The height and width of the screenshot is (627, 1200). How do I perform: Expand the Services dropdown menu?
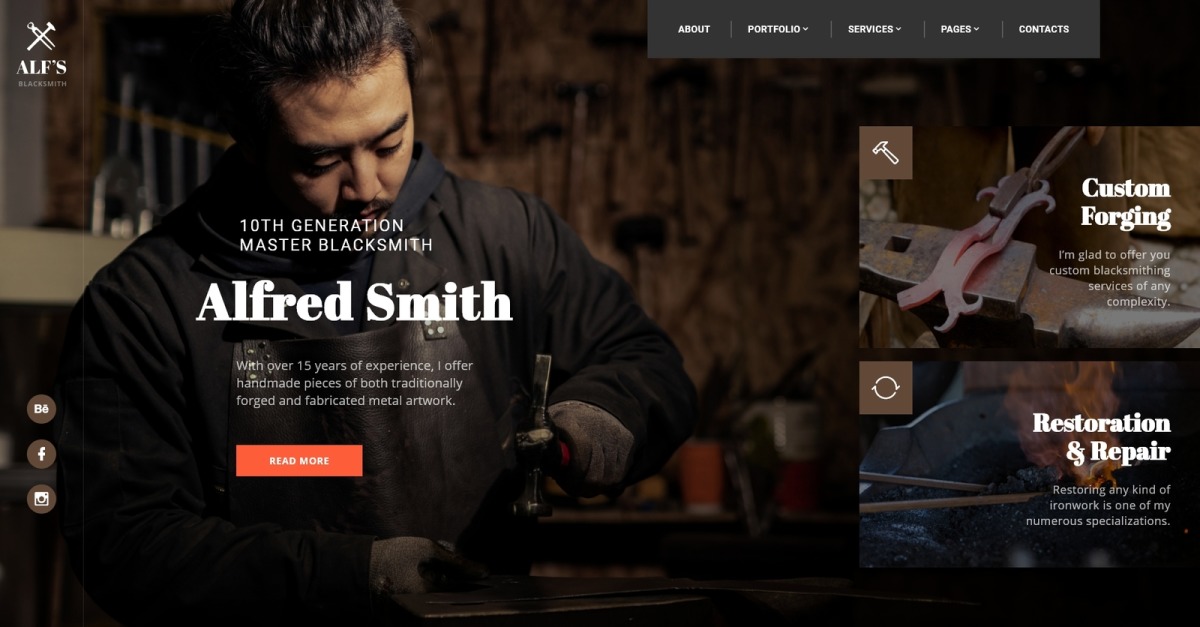click(875, 29)
